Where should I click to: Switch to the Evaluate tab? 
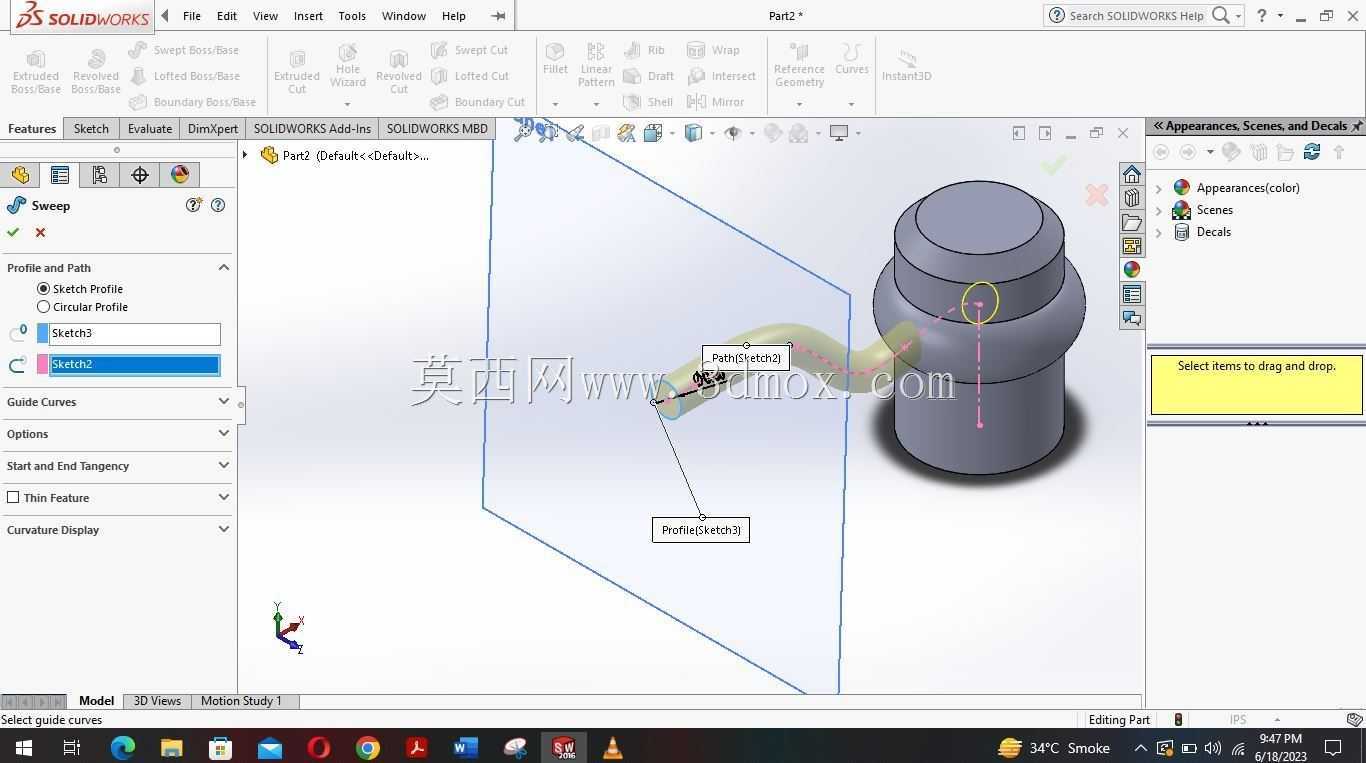click(150, 129)
